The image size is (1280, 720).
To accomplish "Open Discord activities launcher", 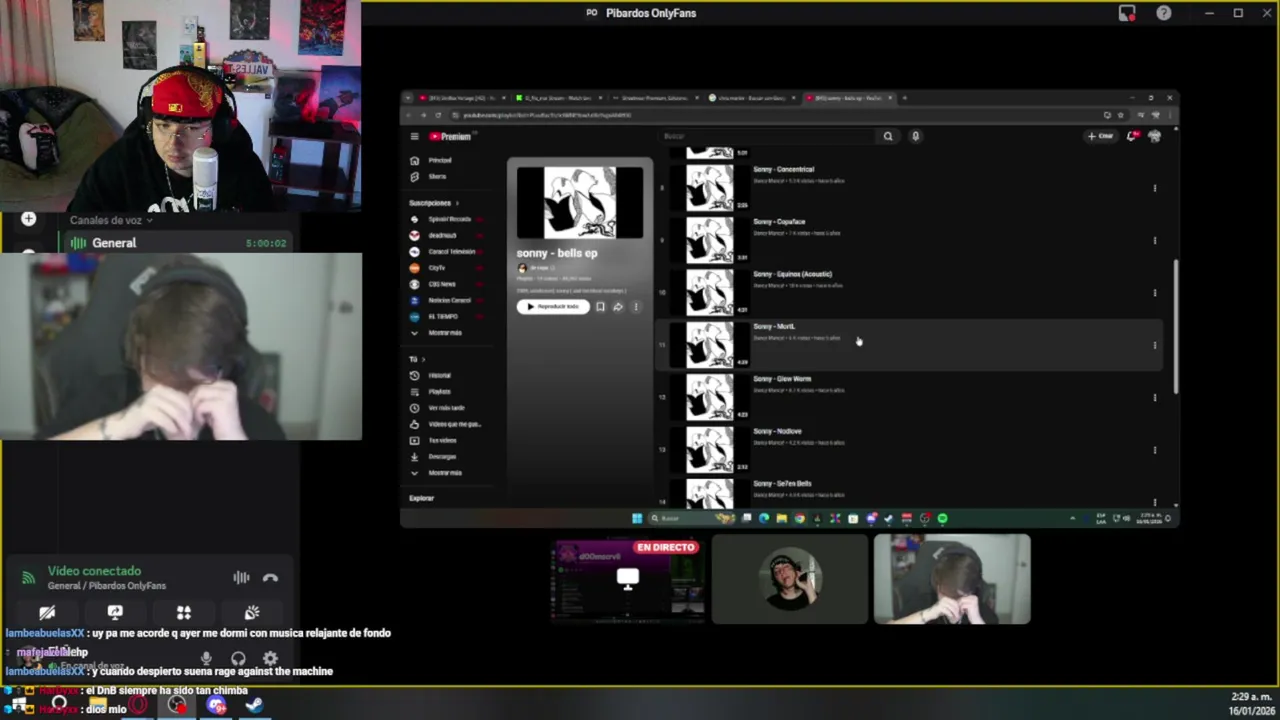I will pyautogui.click(x=184, y=612).
